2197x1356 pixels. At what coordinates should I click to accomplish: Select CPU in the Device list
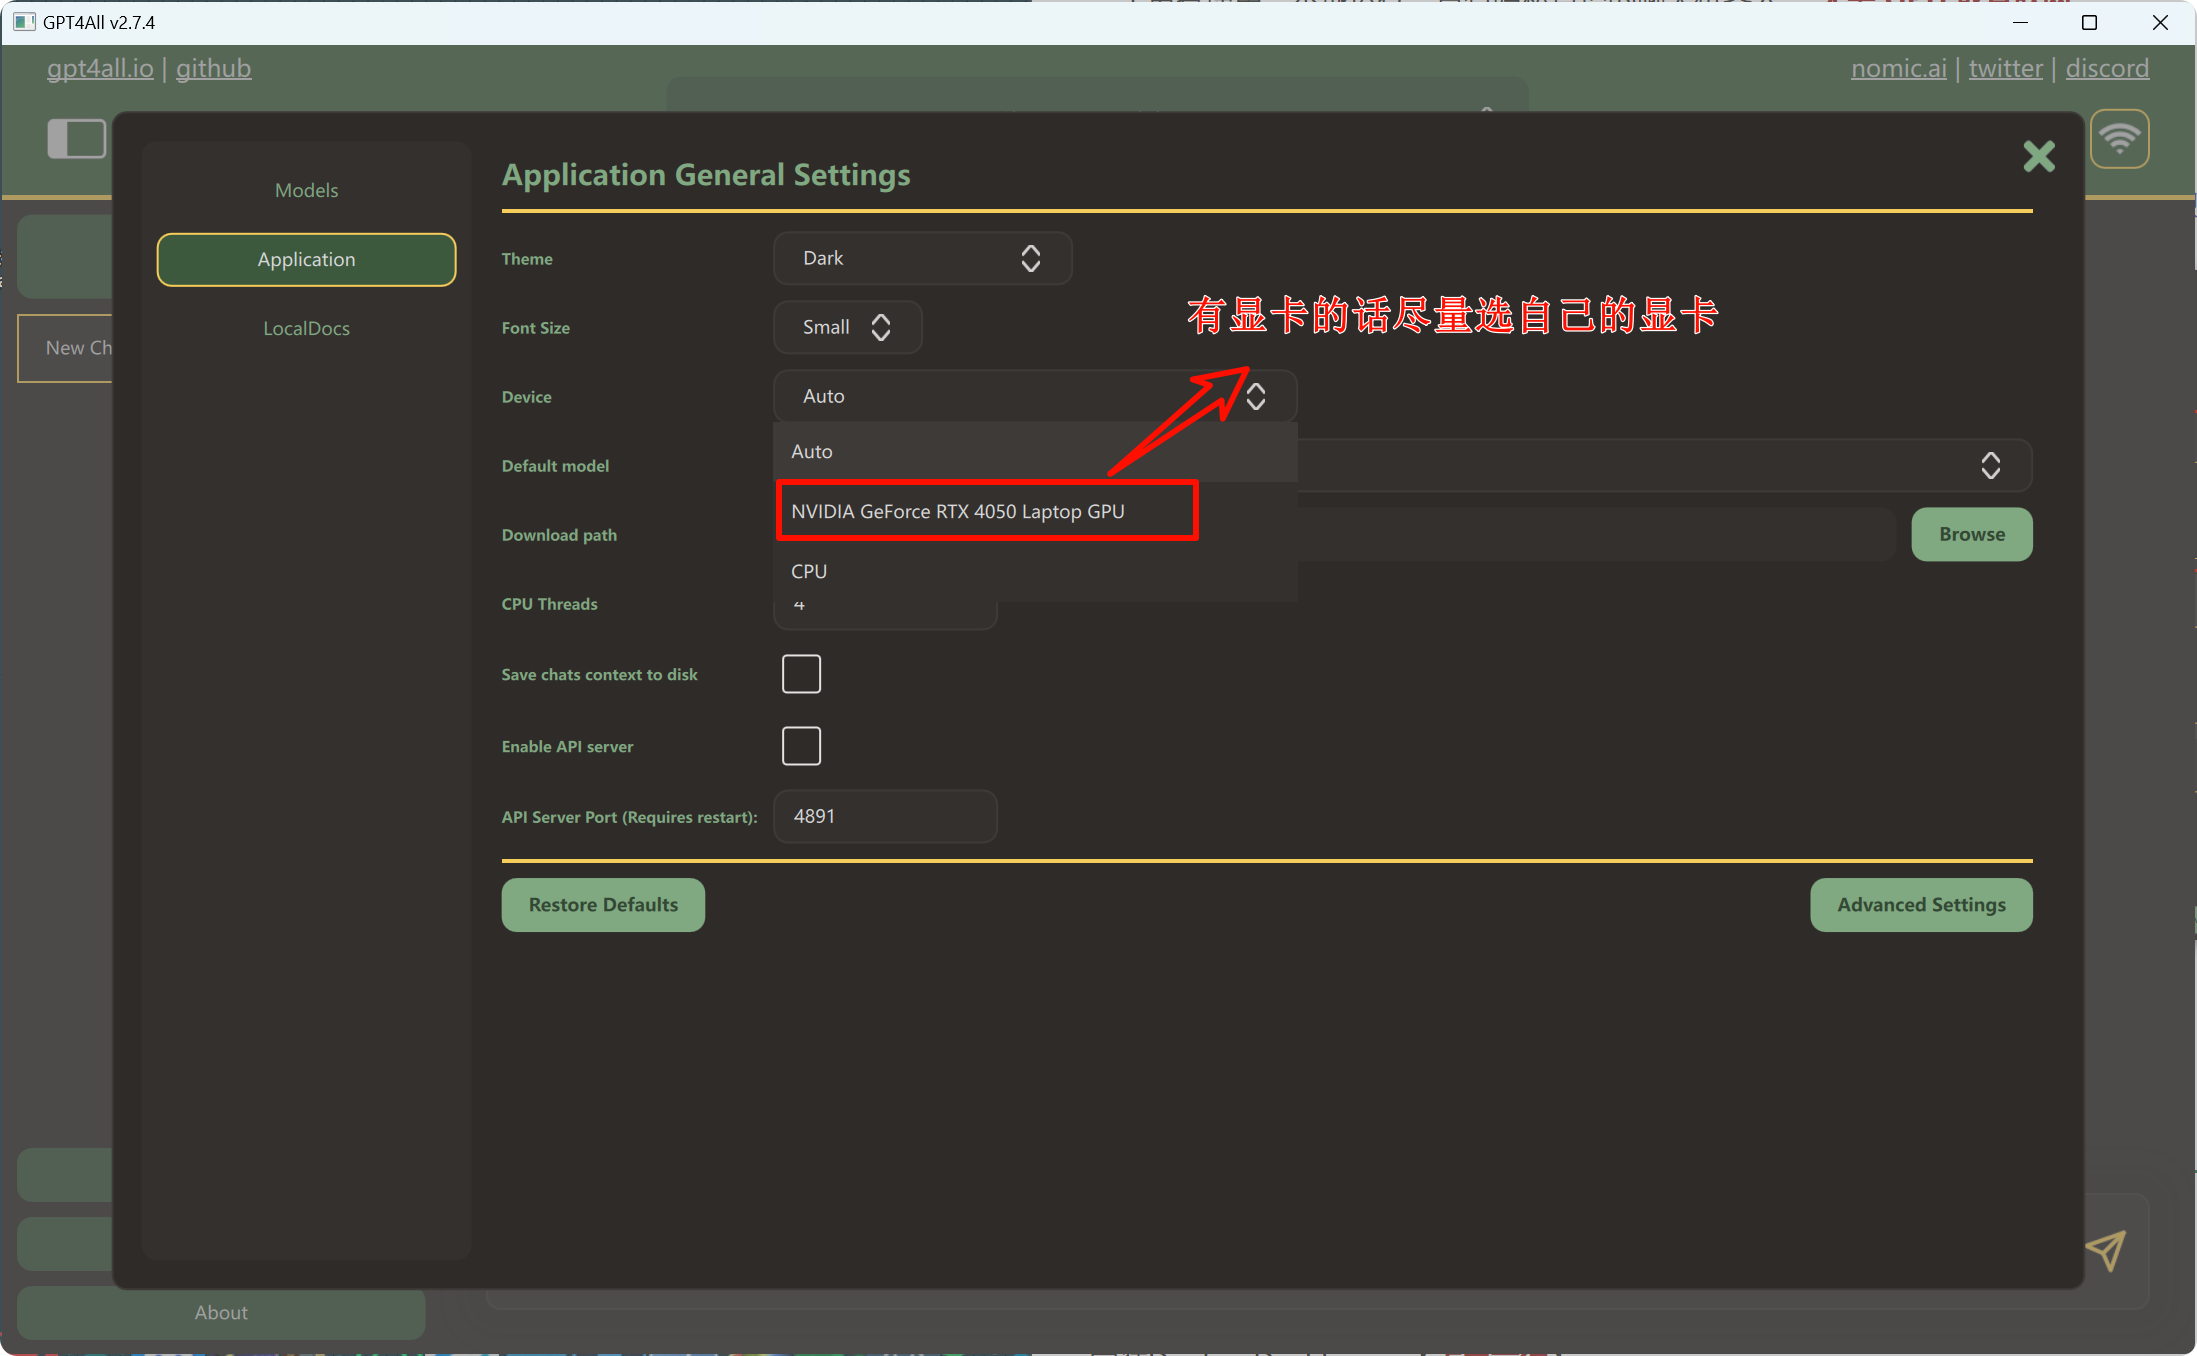tap(1035, 571)
